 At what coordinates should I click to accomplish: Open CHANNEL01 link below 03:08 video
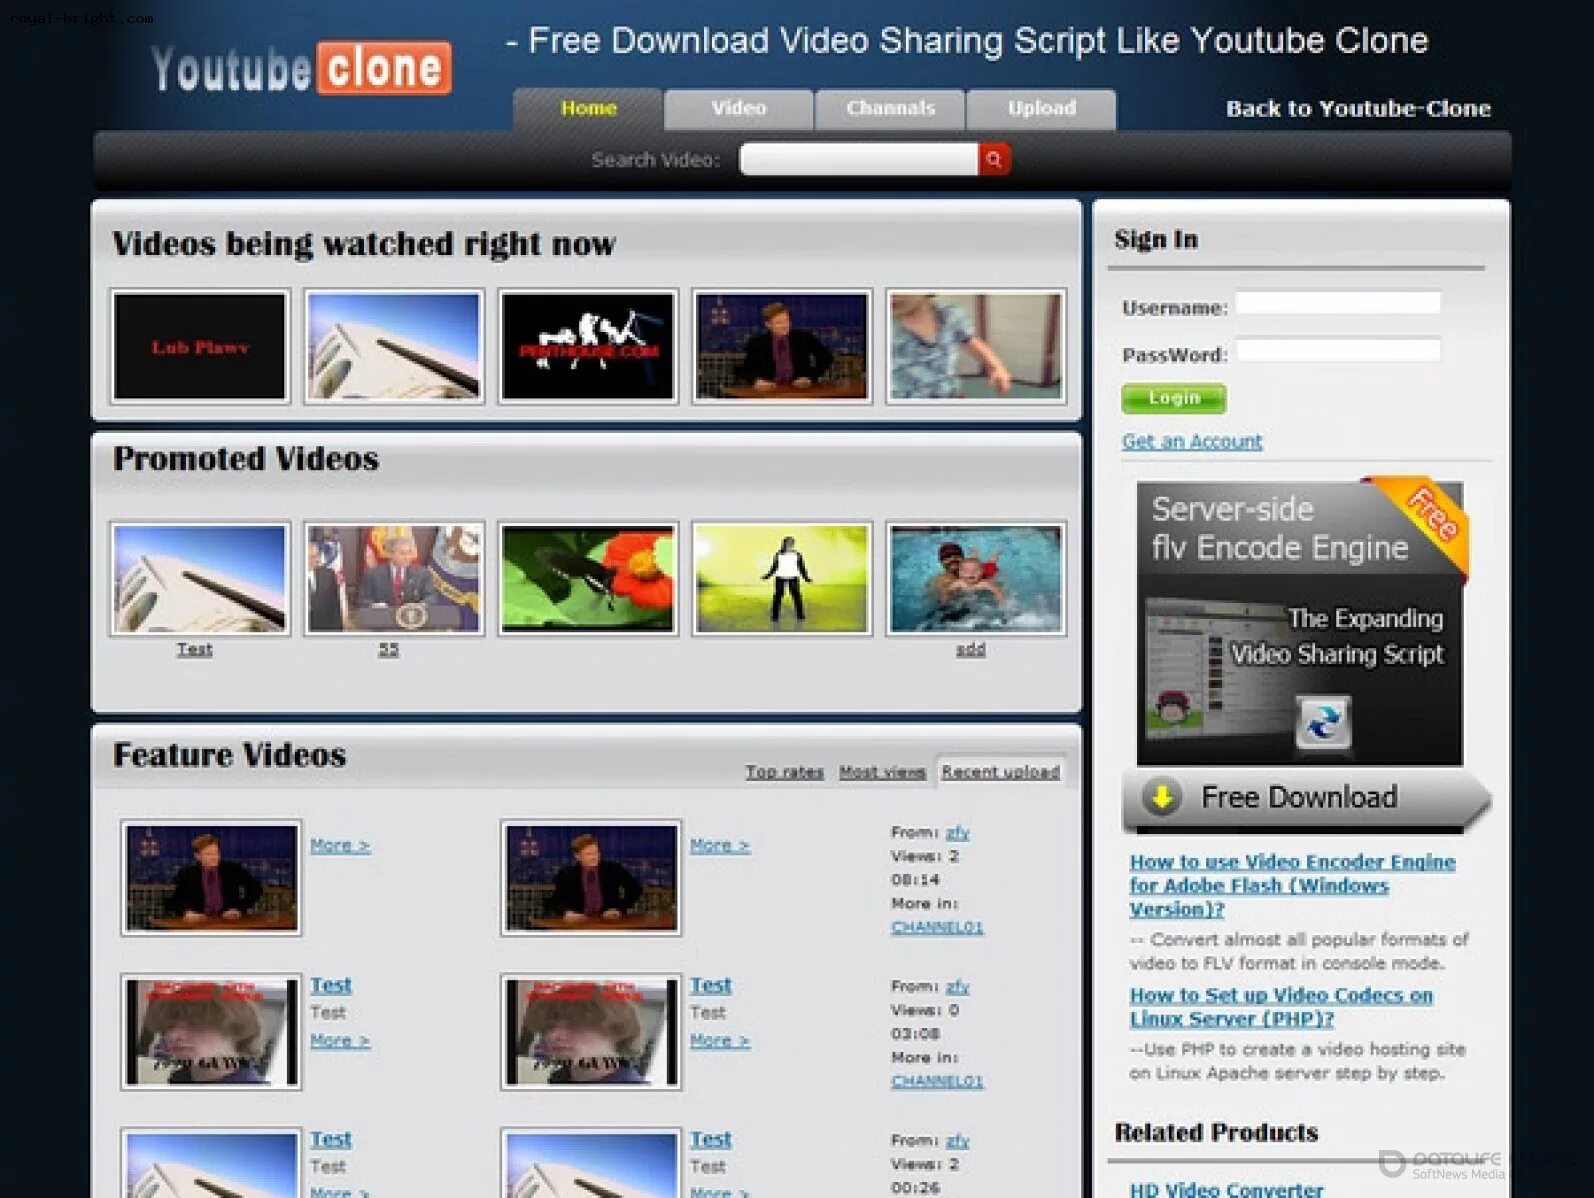point(937,1081)
